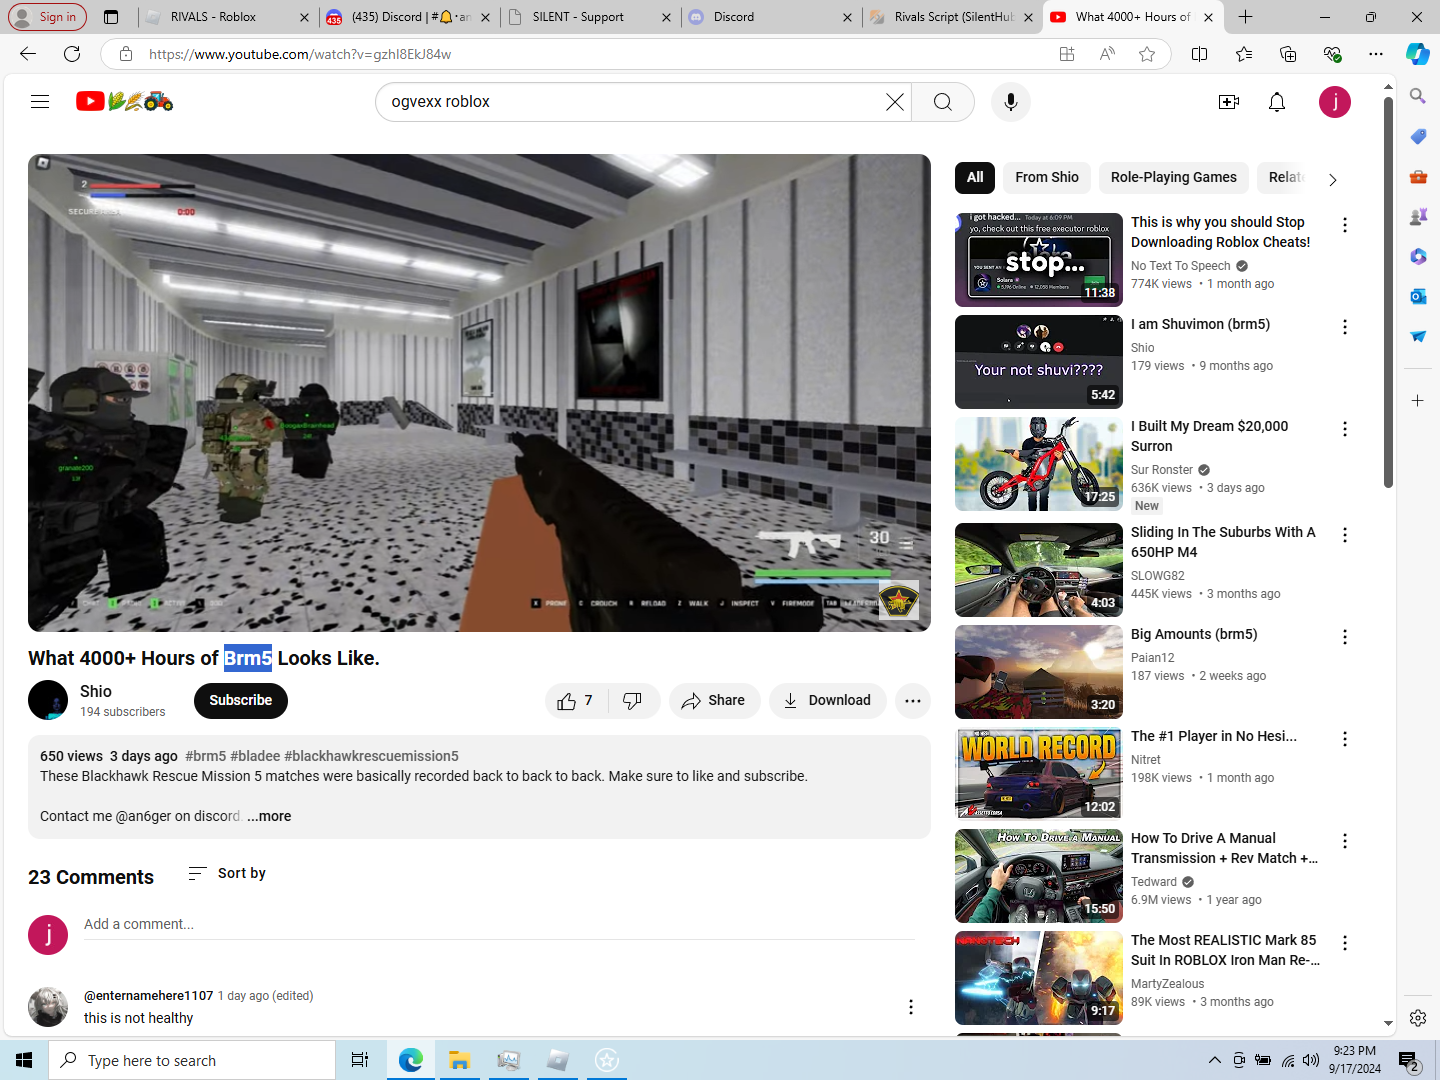The image size is (1440, 1080).
Task: Click the #brm5 hashtag
Action: pyautogui.click(x=206, y=756)
